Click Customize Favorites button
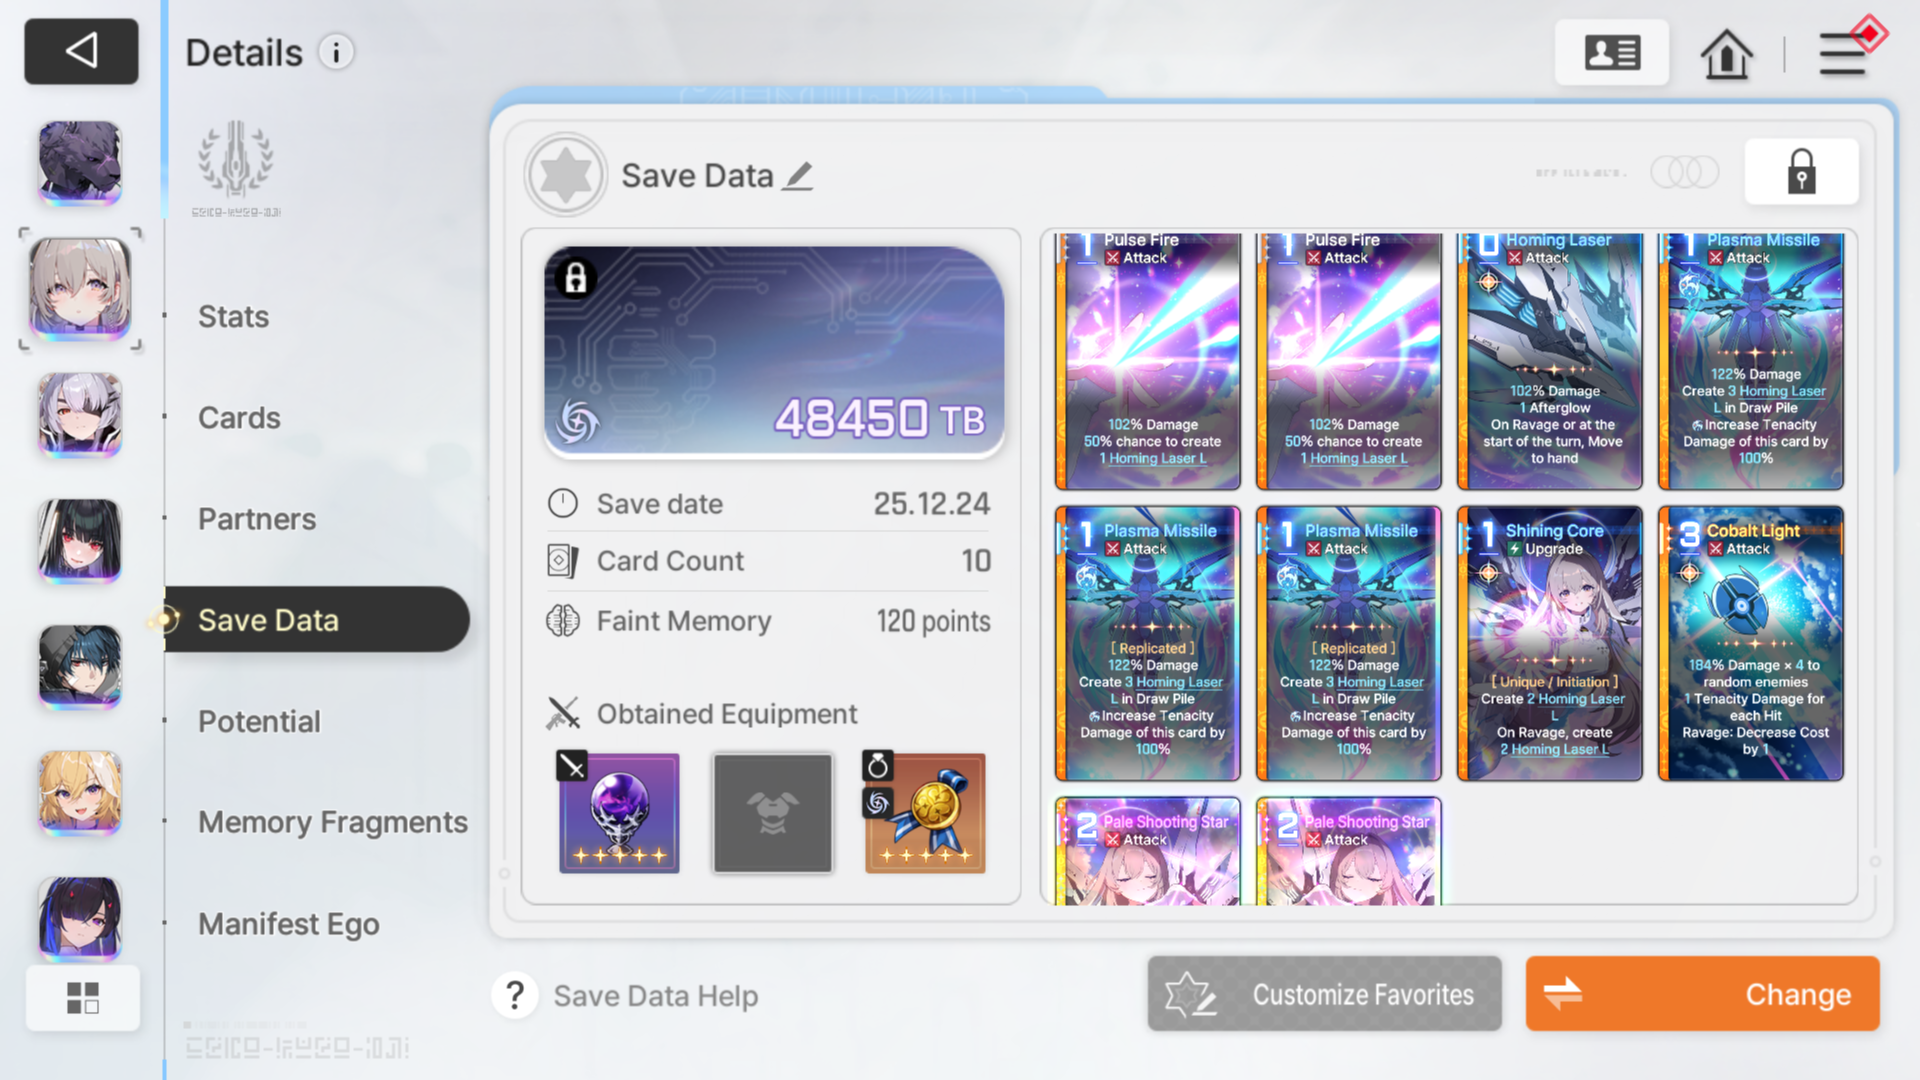 (1324, 993)
